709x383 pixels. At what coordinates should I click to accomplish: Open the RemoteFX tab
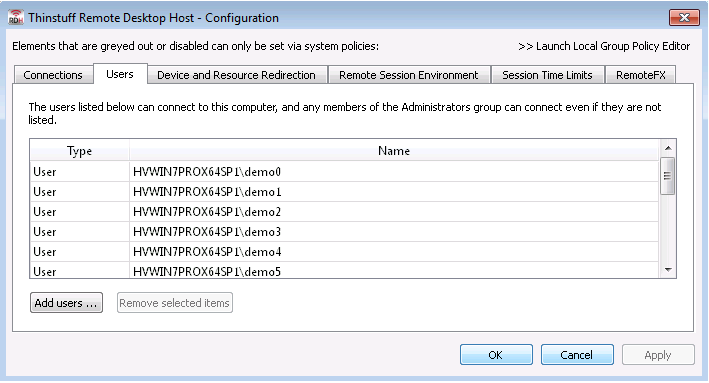point(641,75)
